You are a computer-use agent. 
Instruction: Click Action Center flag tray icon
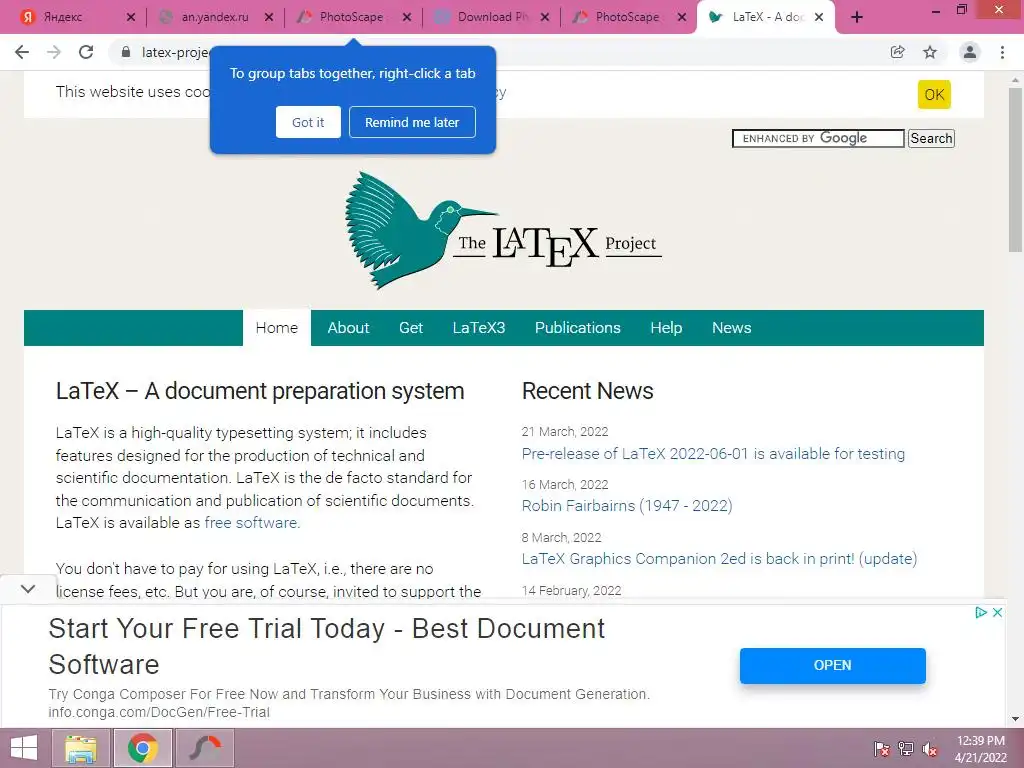click(x=881, y=749)
